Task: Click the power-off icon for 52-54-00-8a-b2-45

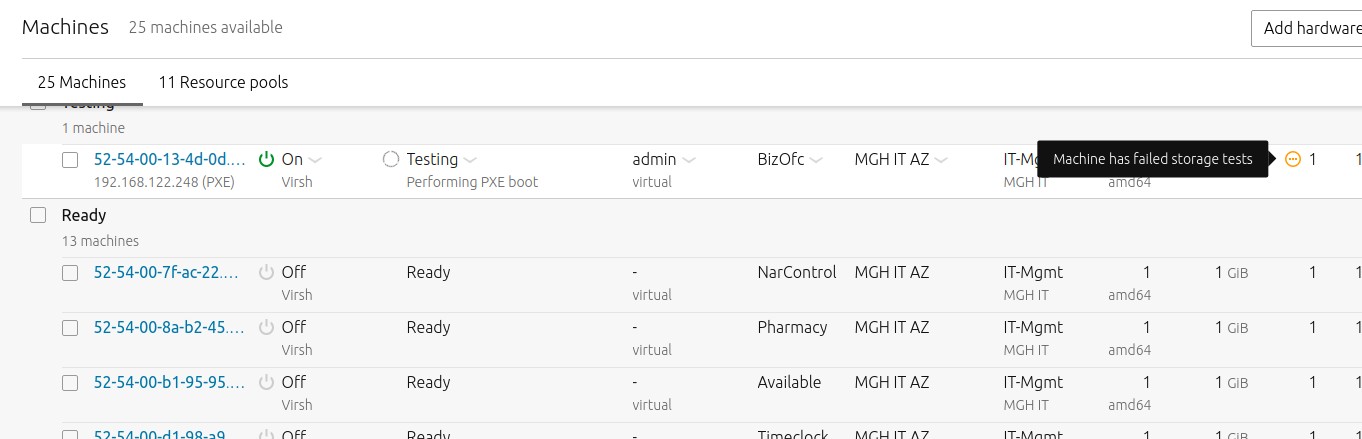Action: tap(266, 327)
